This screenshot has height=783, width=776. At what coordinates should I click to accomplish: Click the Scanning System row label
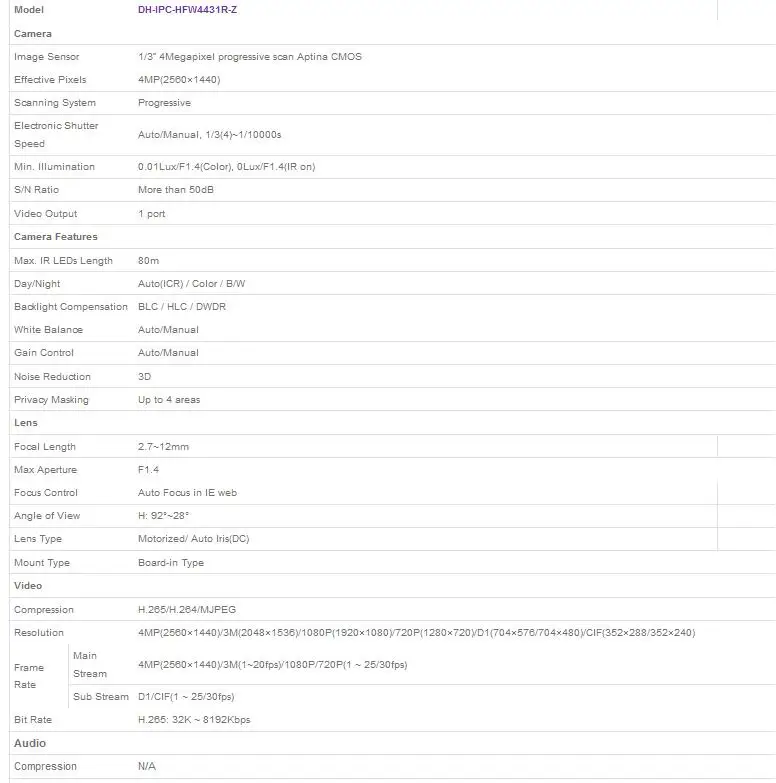[x=55, y=102]
